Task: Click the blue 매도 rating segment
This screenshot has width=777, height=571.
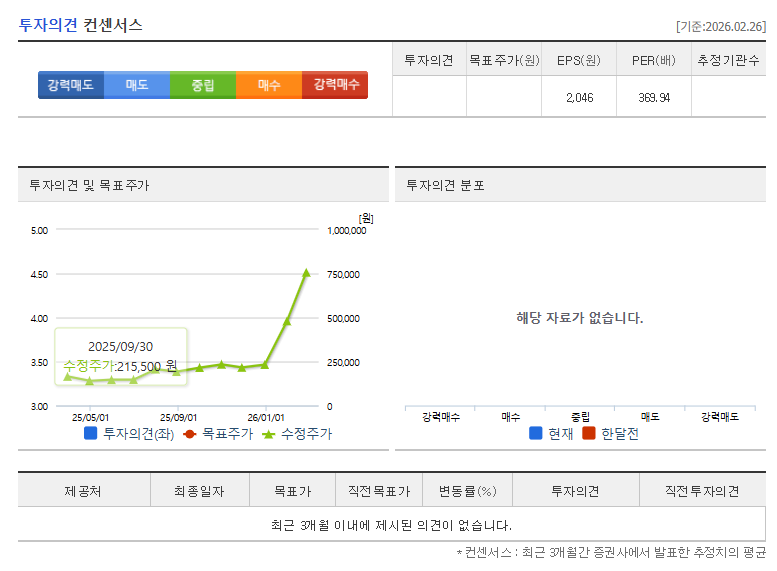Action: [137, 85]
